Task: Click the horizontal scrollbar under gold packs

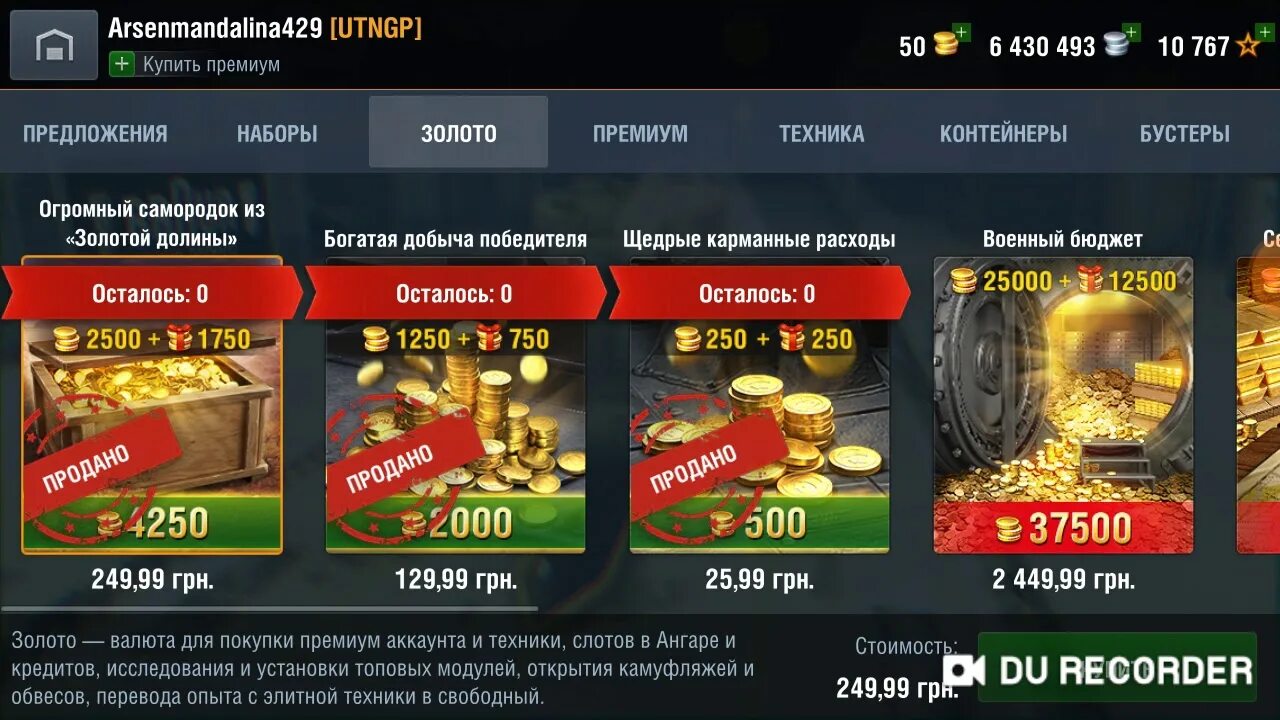Action: pos(270,608)
